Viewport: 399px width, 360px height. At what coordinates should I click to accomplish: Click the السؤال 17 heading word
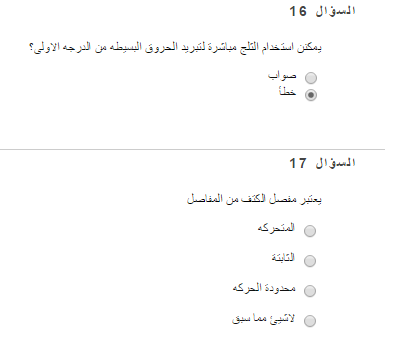tap(335, 163)
